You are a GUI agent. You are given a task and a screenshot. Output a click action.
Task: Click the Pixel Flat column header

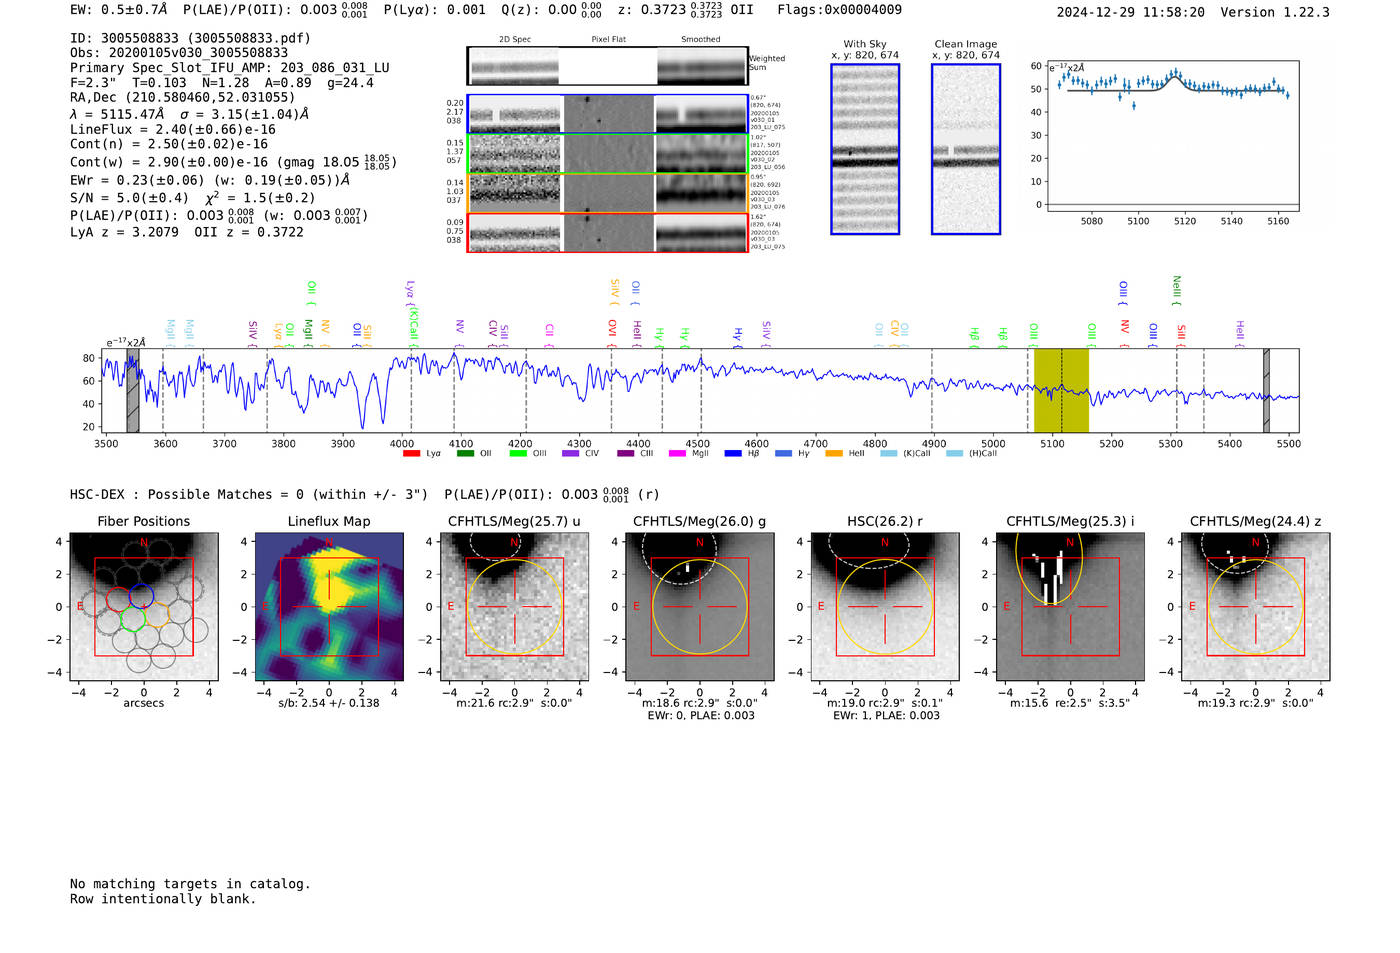point(608,39)
